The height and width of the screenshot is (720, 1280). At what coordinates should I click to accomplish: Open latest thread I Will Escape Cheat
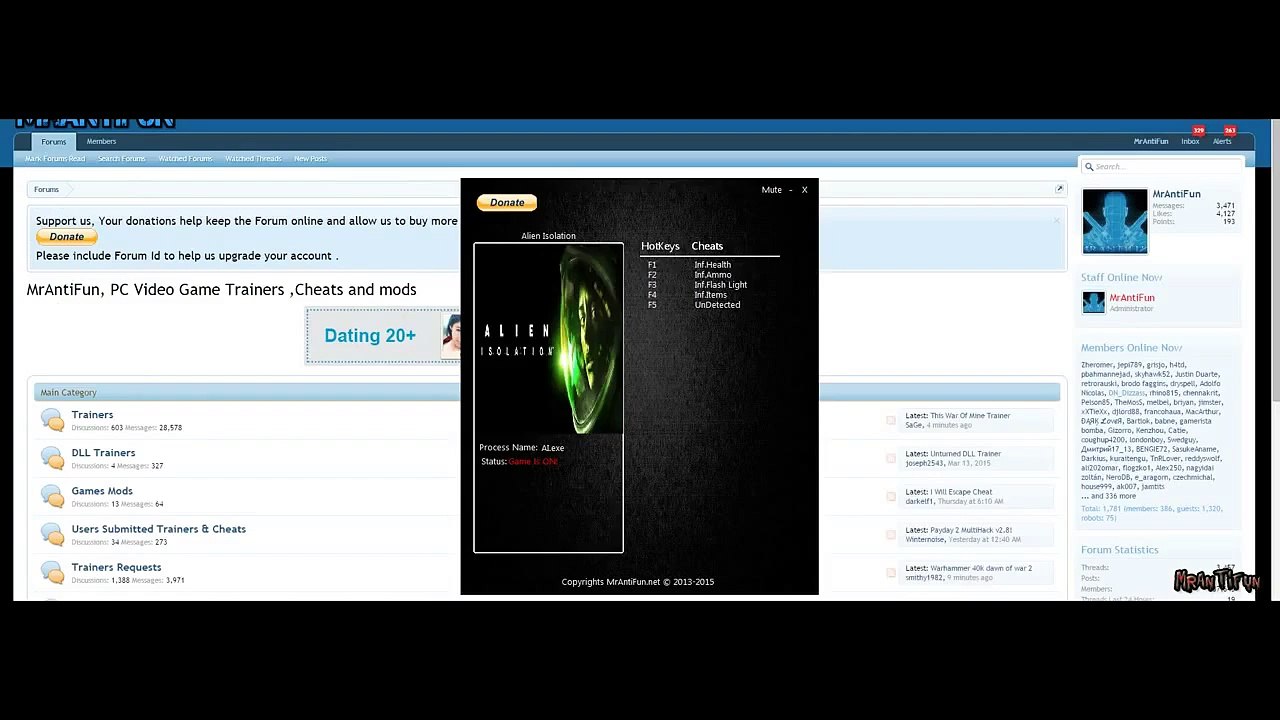point(961,492)
